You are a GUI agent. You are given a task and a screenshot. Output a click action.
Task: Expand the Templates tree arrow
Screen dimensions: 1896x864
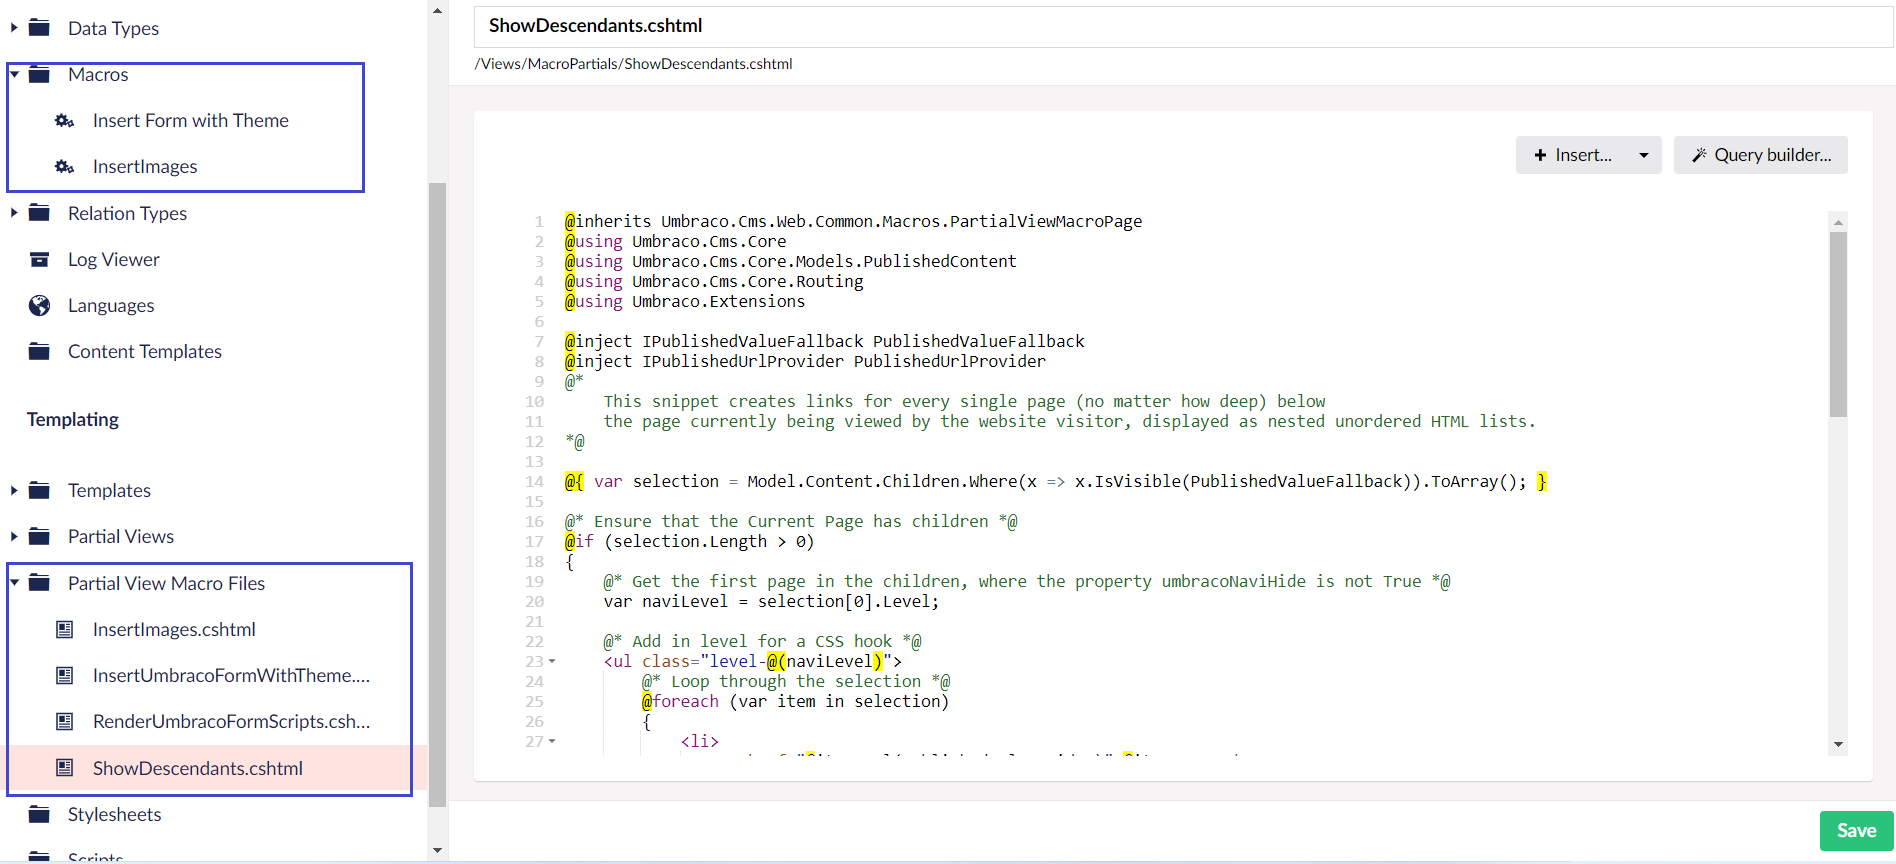(14, 491)
